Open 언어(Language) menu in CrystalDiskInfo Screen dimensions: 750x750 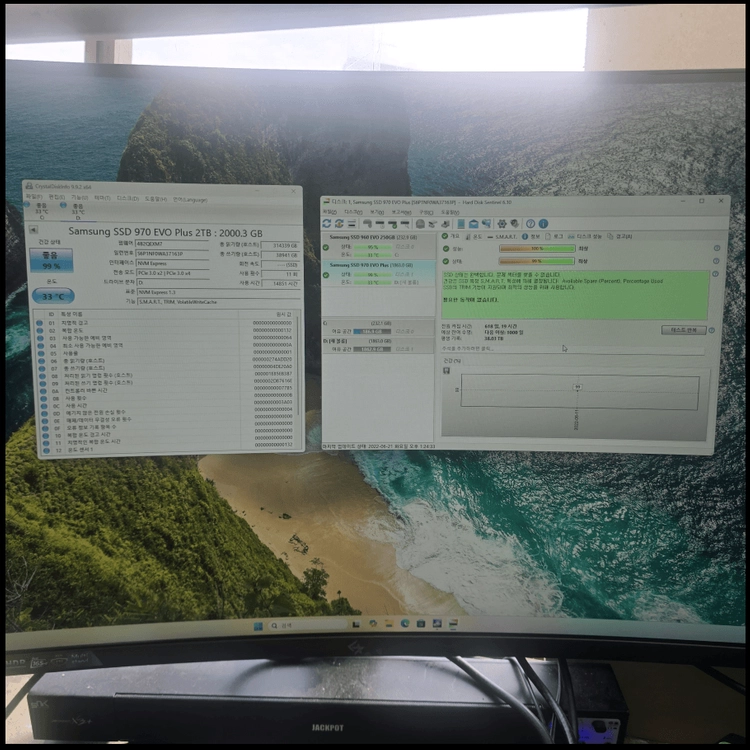coord(190,199)
